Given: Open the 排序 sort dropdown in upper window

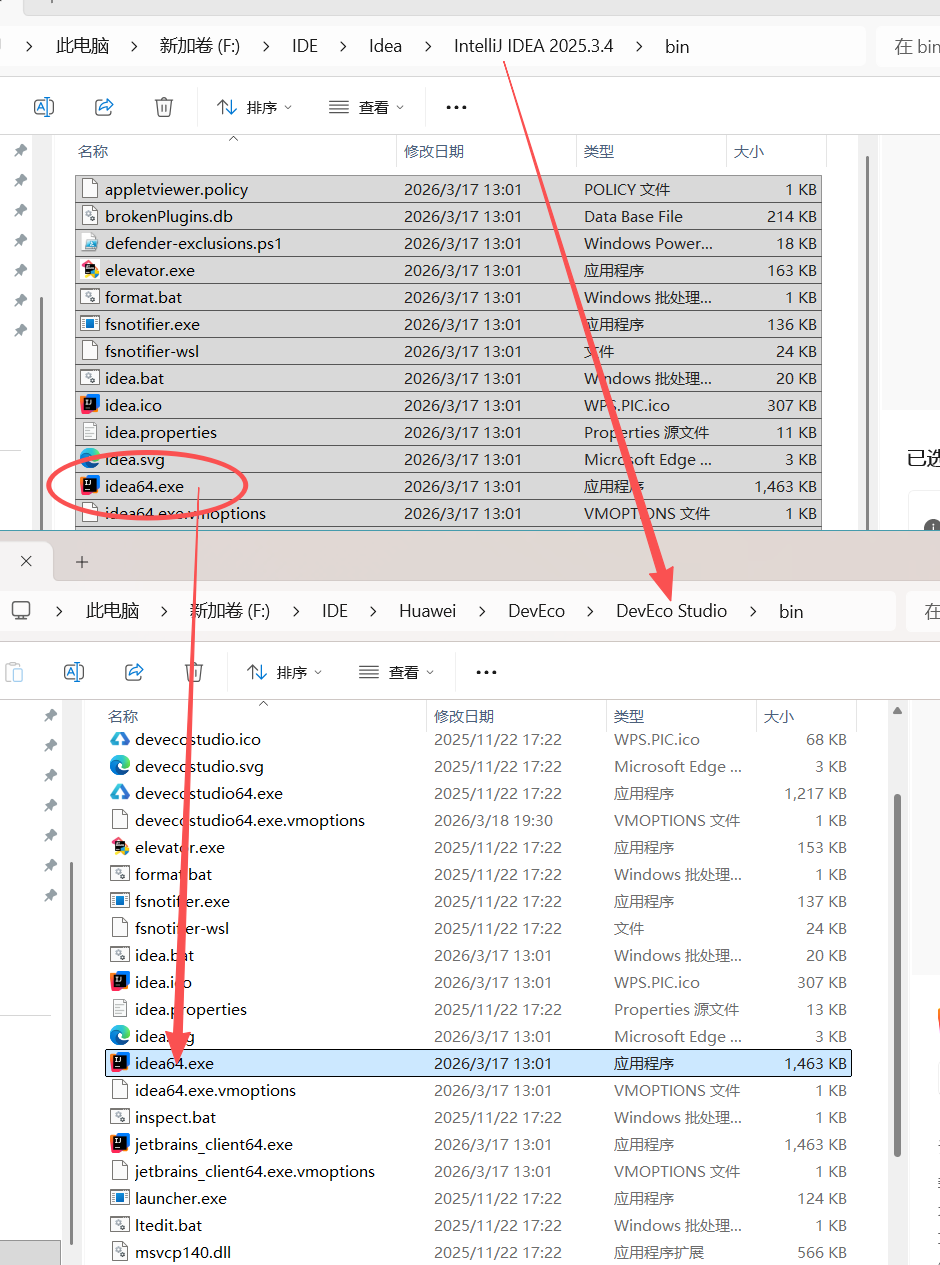Looking at the screenshot, I should coord(255,107).
